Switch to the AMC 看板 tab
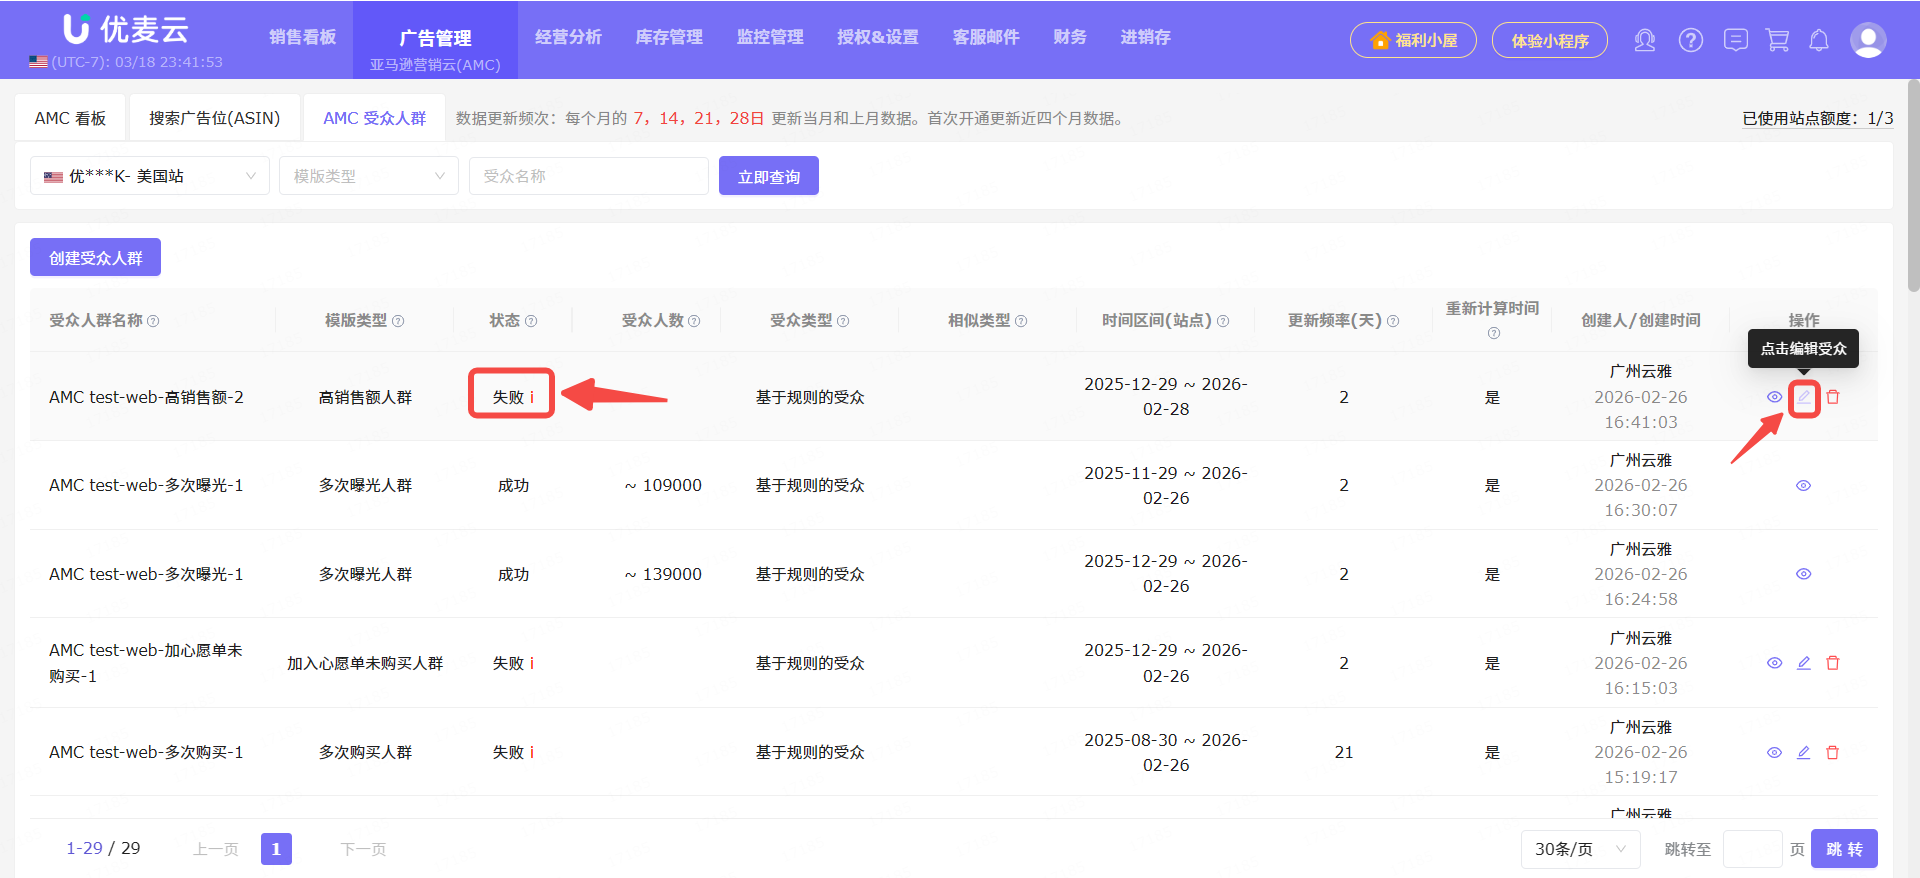 coord(70,118)
